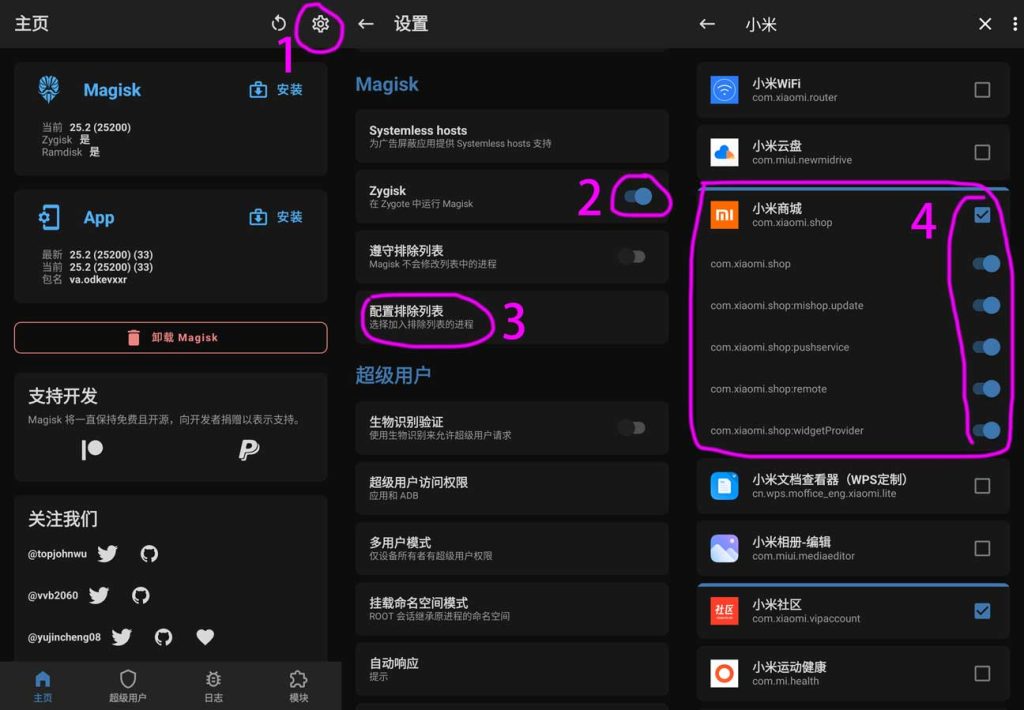Open the Systemless hosts setting

point(512,136)
